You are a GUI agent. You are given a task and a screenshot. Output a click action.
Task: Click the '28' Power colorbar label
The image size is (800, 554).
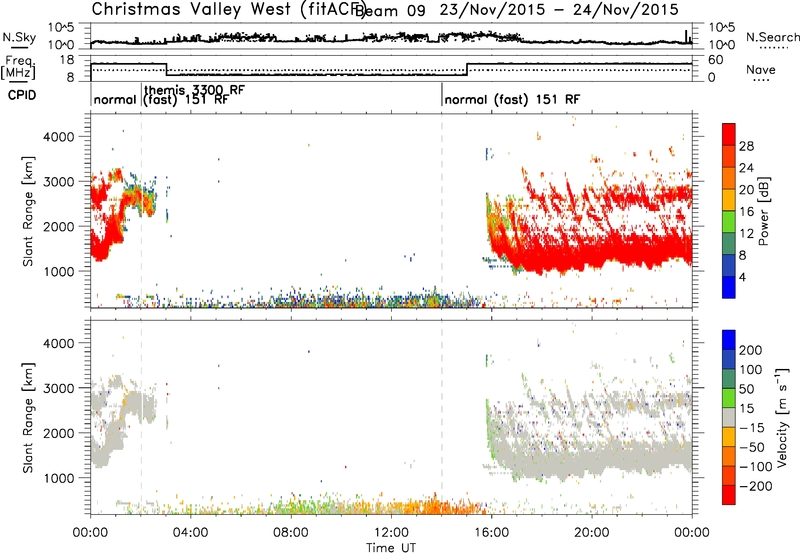pos(746,146)
